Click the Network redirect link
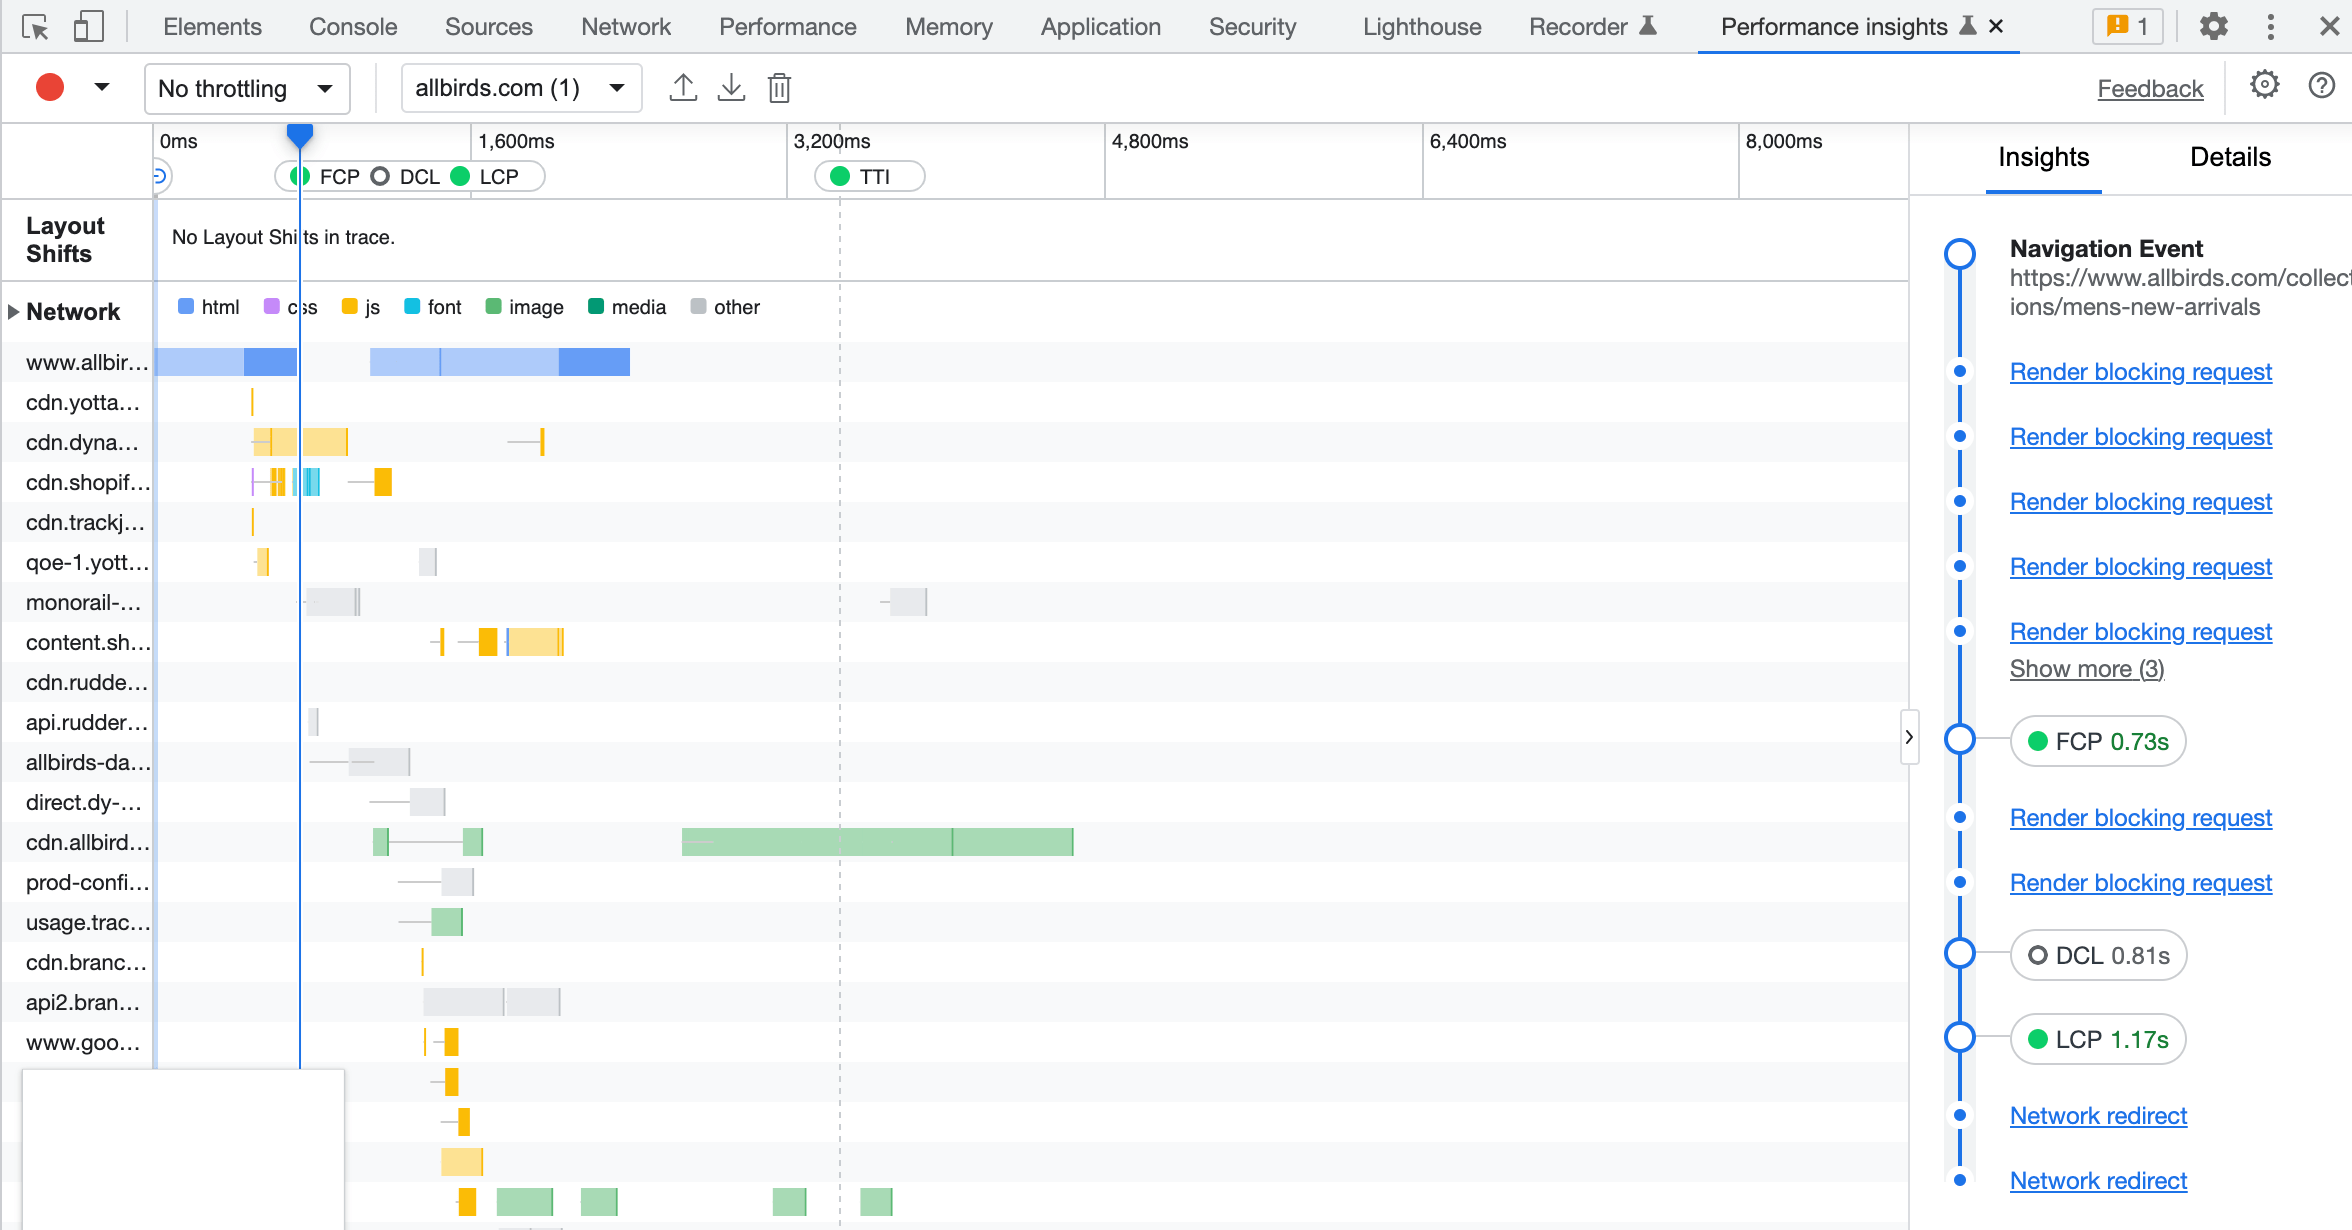The image size is (2352, 1230). (2098, 1115)
